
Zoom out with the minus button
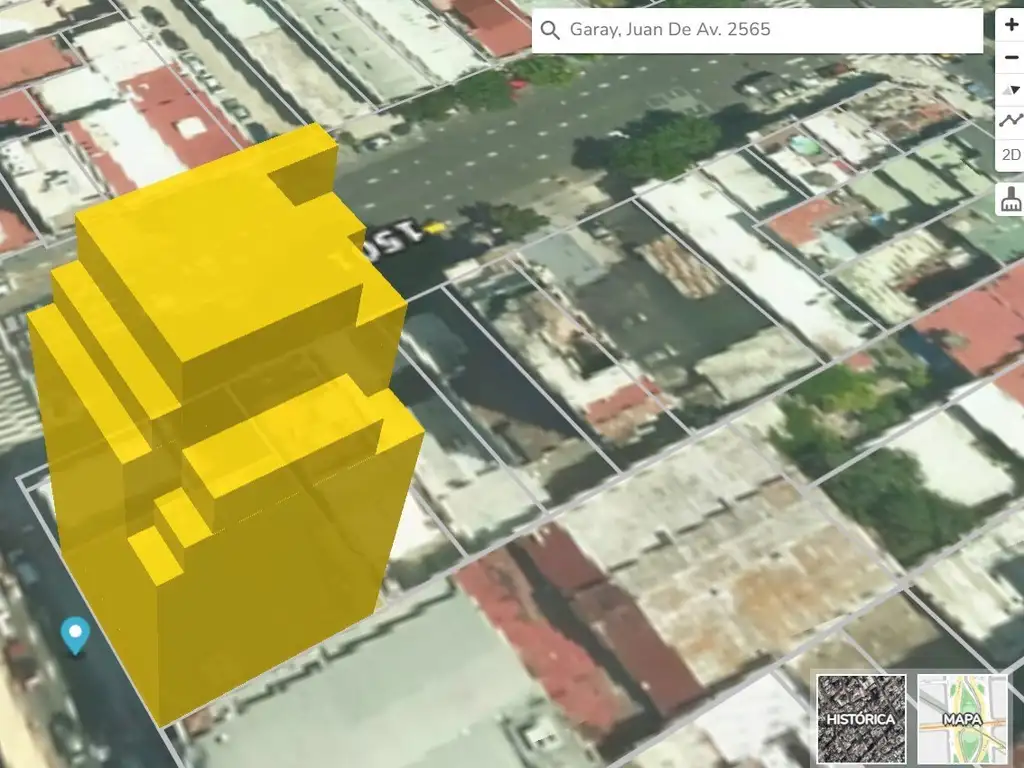[x=1010, y=58]
